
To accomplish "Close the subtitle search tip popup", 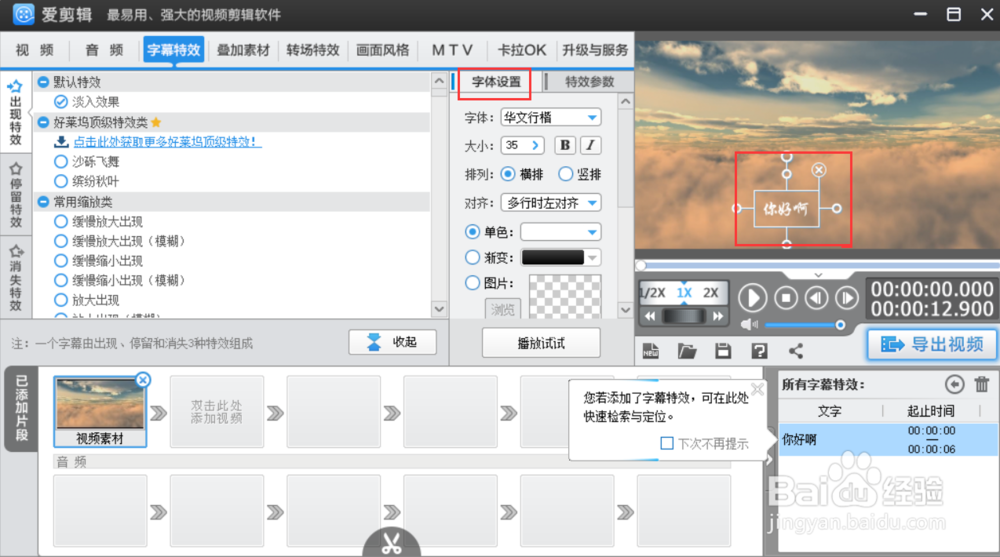I will click(757, 389).
